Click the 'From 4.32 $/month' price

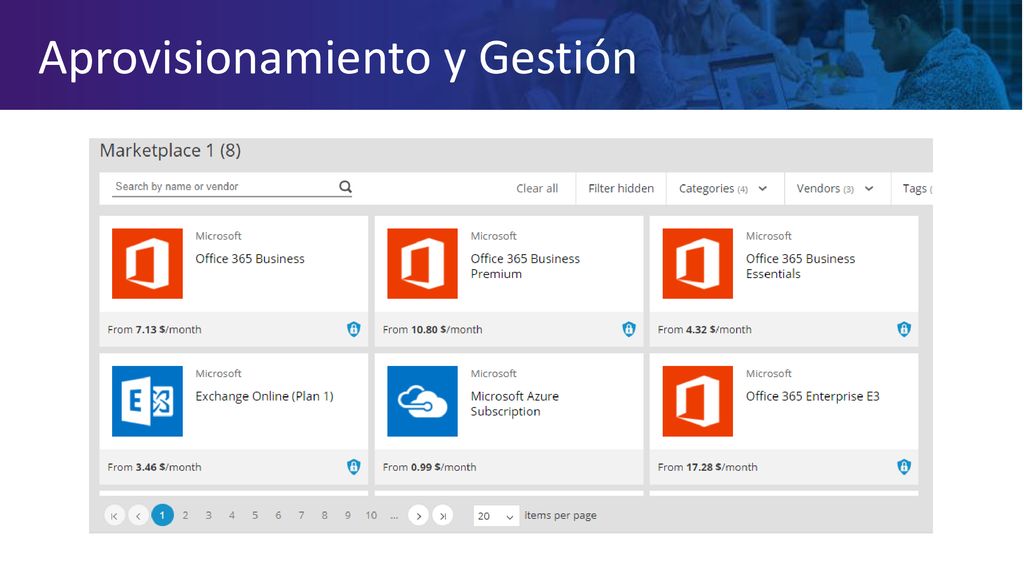click(x=705, y=330)
